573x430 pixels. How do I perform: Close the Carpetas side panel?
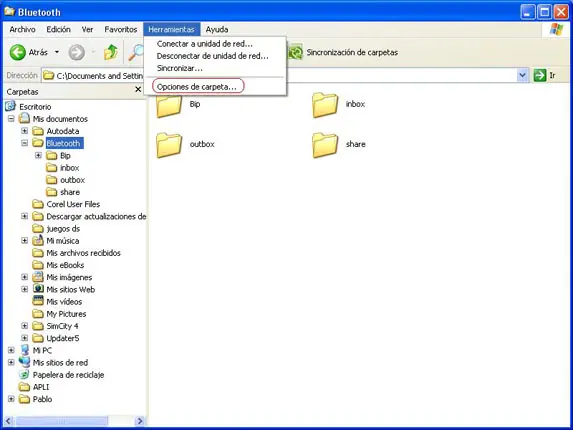point(138,89)
